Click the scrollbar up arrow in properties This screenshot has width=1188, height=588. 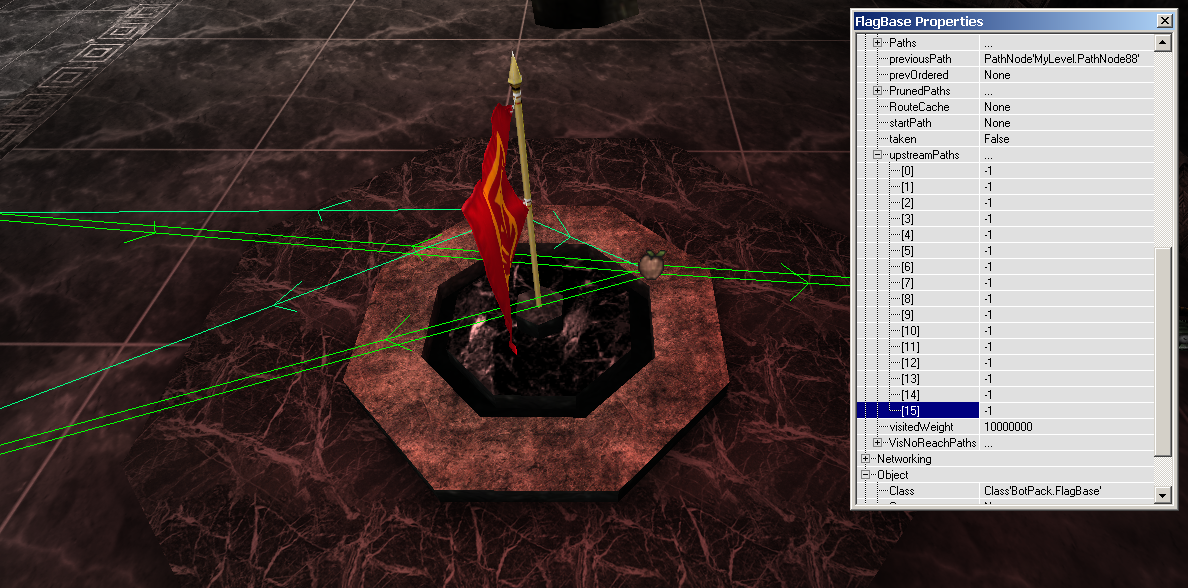1162,43
